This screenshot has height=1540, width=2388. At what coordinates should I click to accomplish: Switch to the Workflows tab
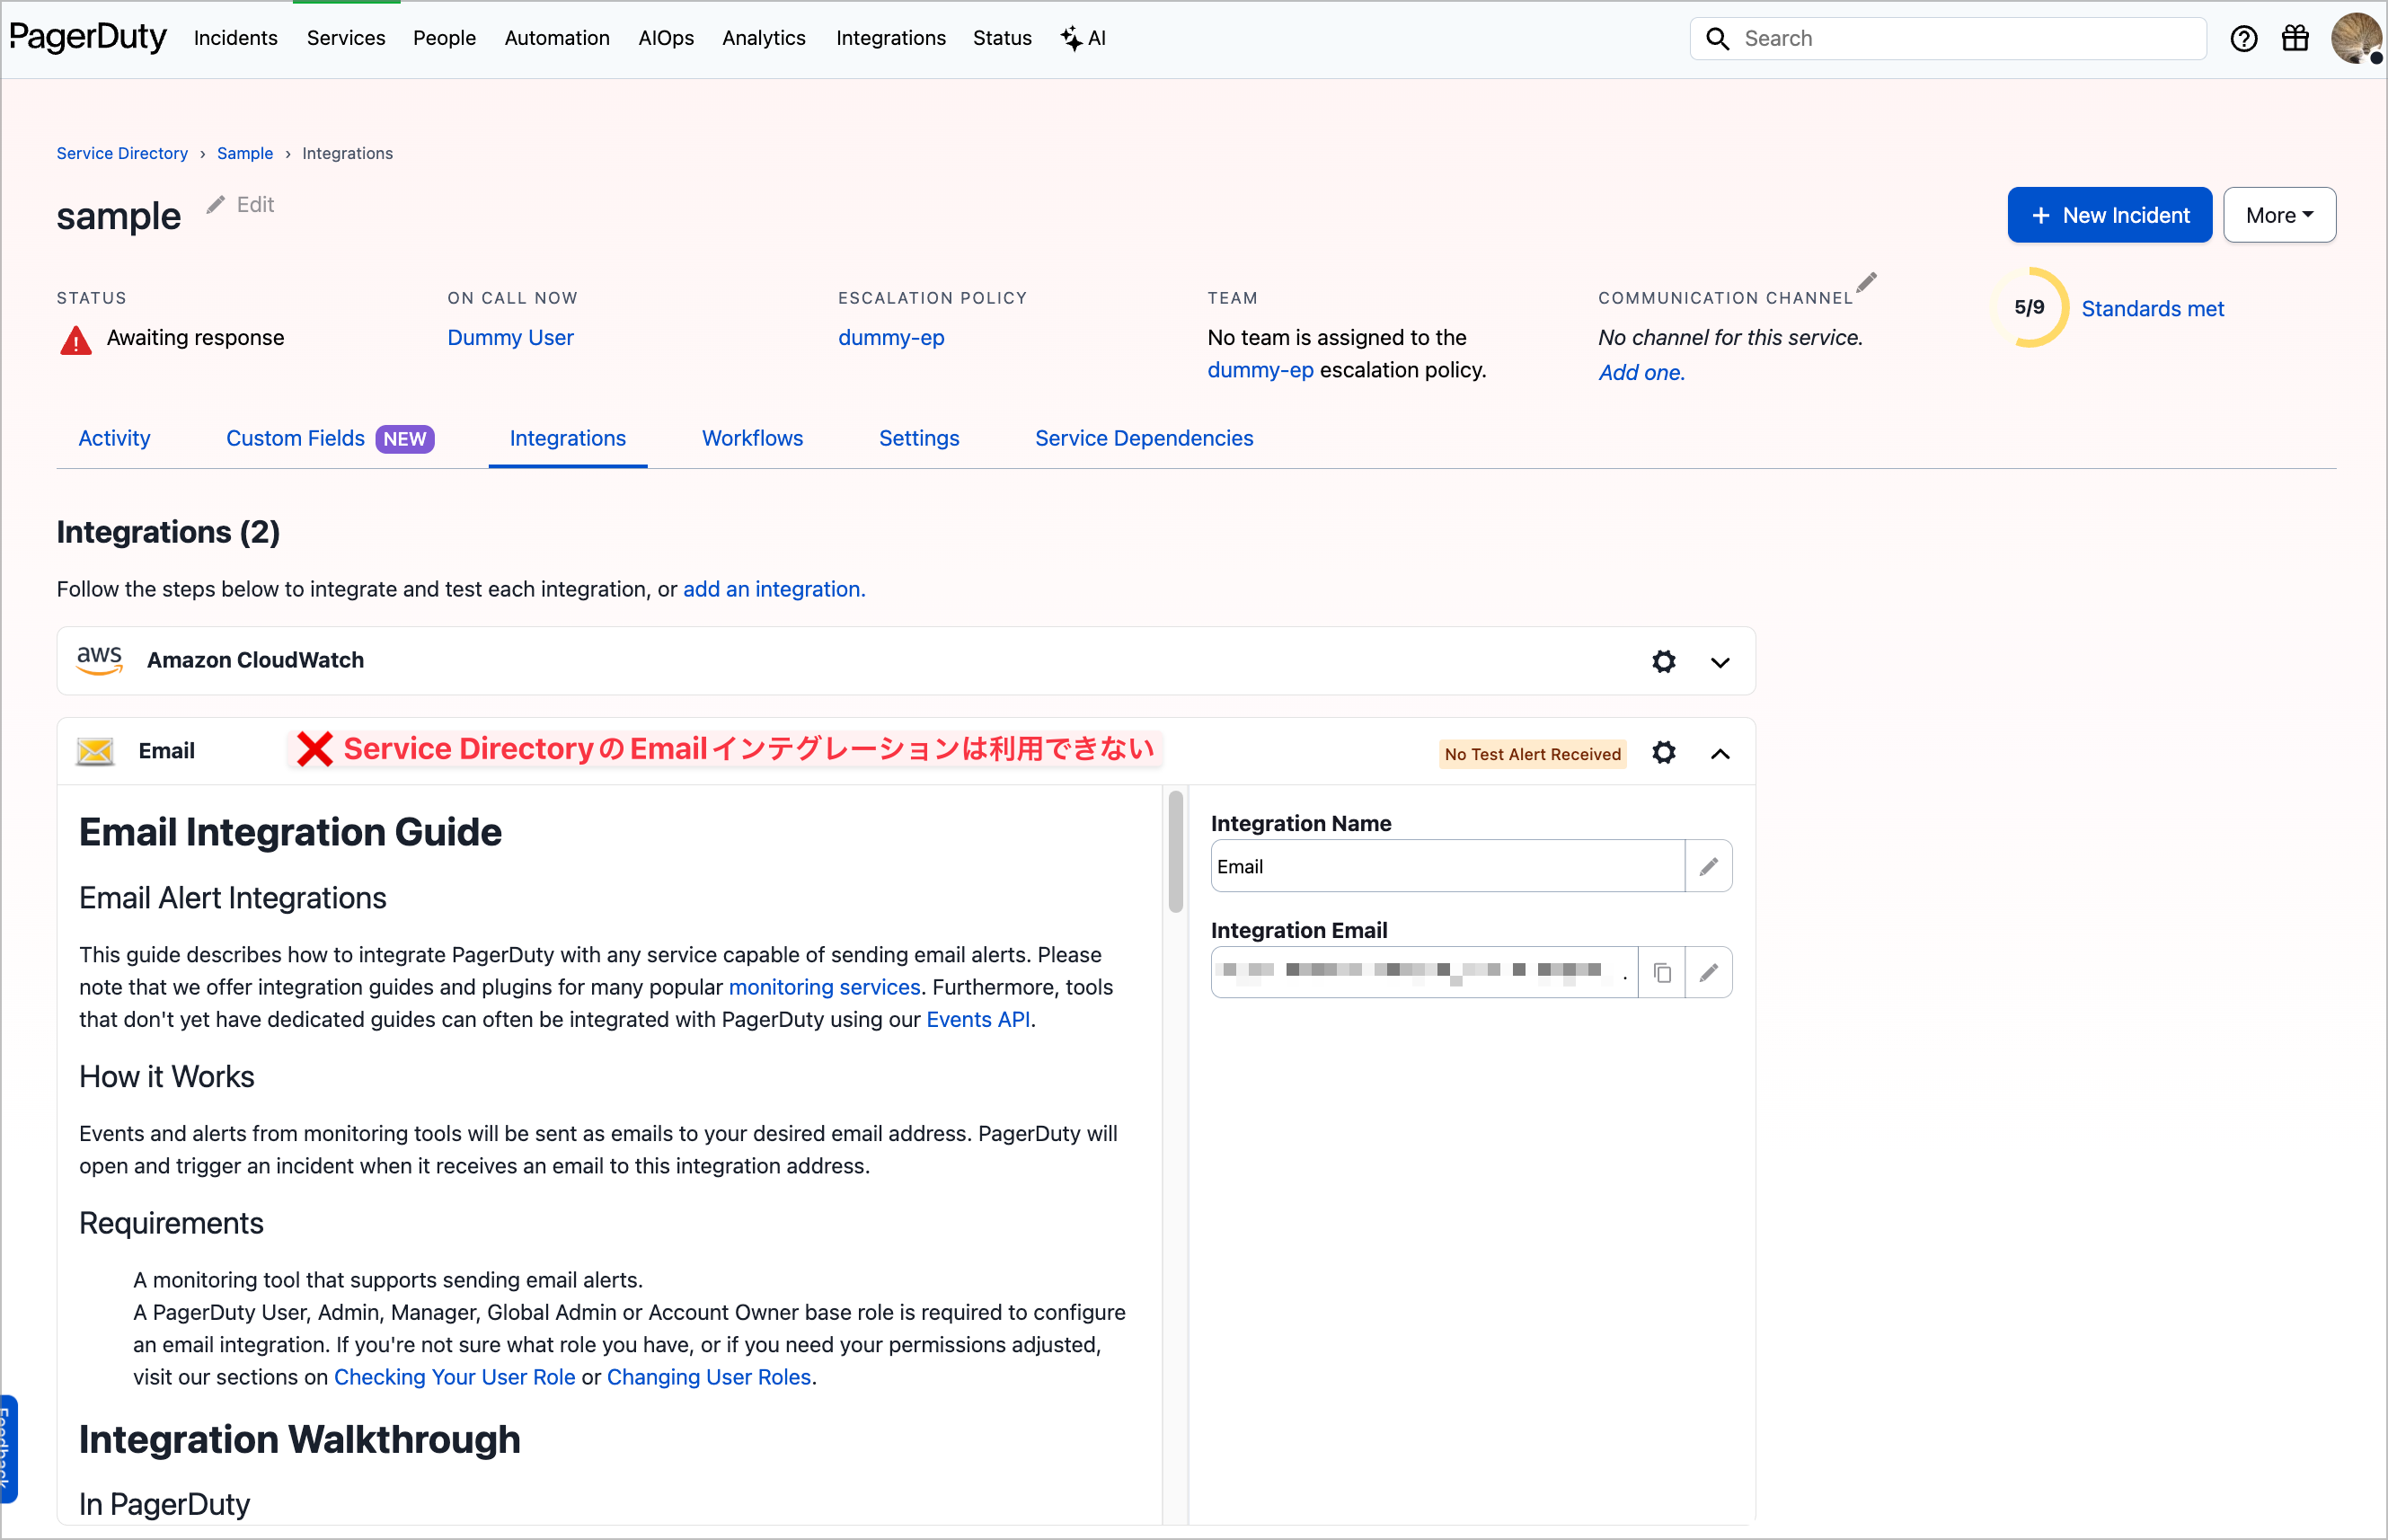point(752,438)
